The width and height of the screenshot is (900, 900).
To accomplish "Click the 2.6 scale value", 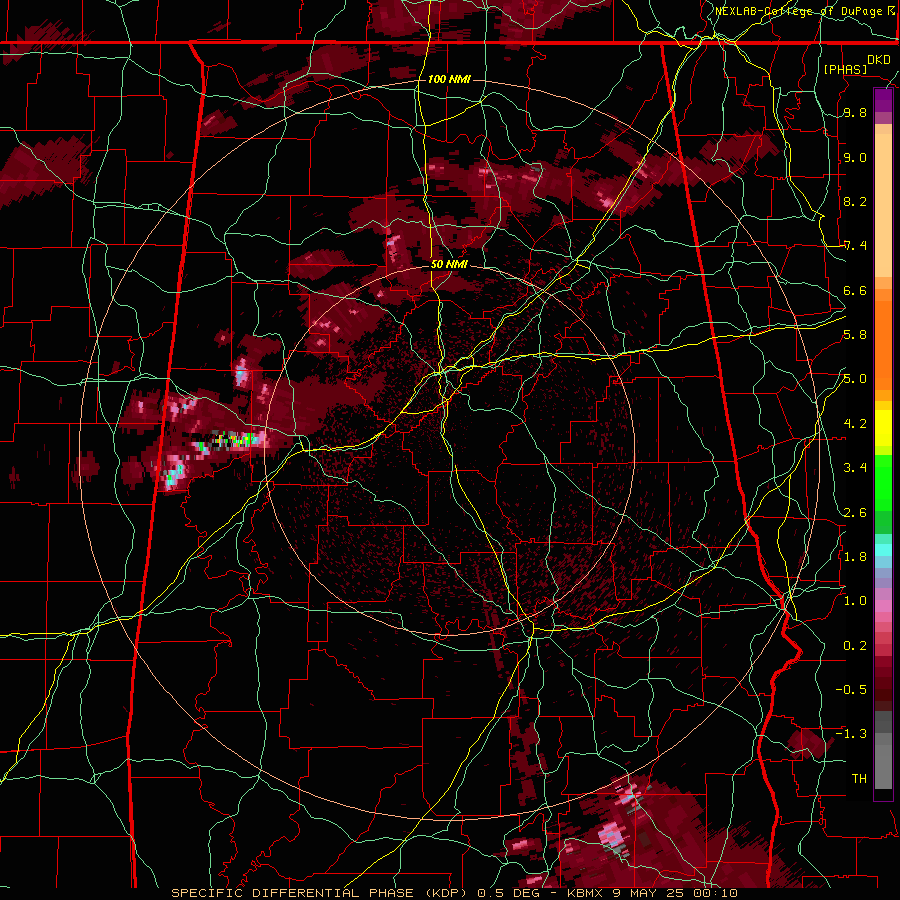I will [x=855, y=513].
